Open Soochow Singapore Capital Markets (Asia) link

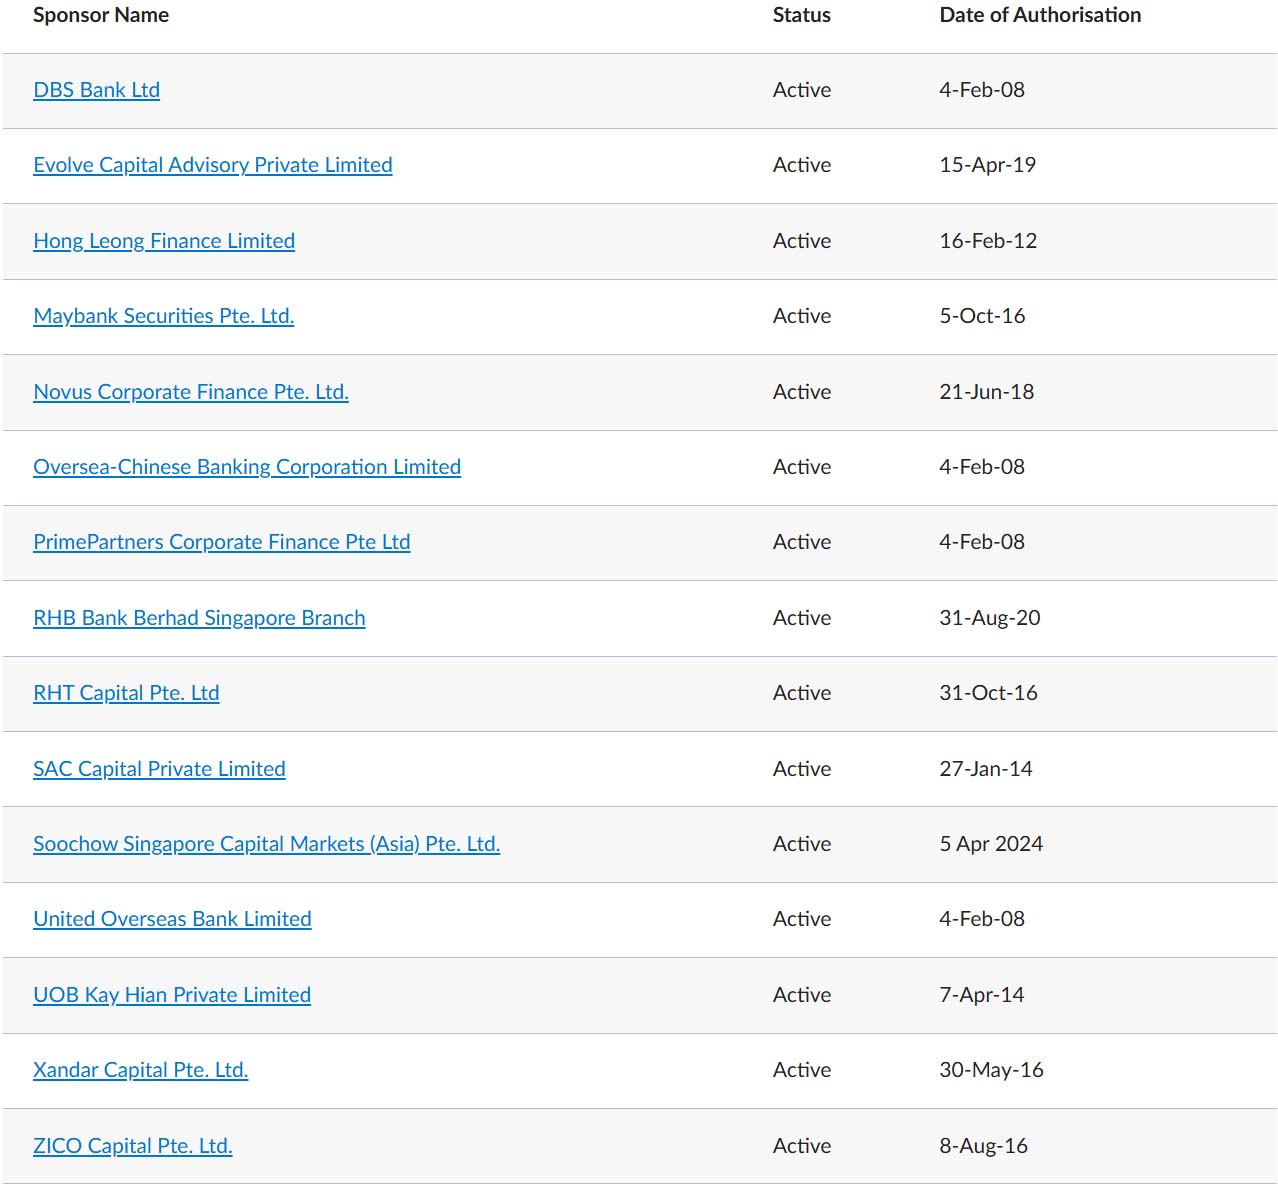(x=266, y=844)
